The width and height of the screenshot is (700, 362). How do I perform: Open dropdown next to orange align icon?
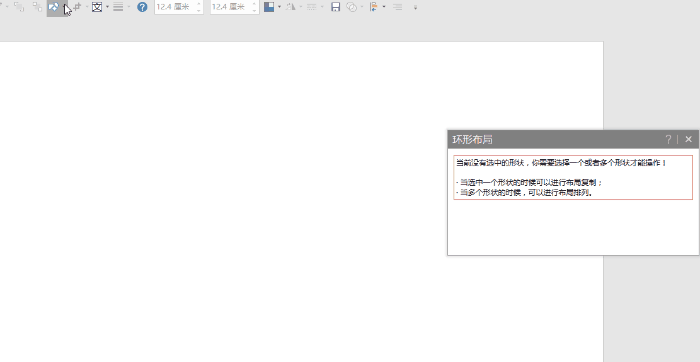pos(384,7)
